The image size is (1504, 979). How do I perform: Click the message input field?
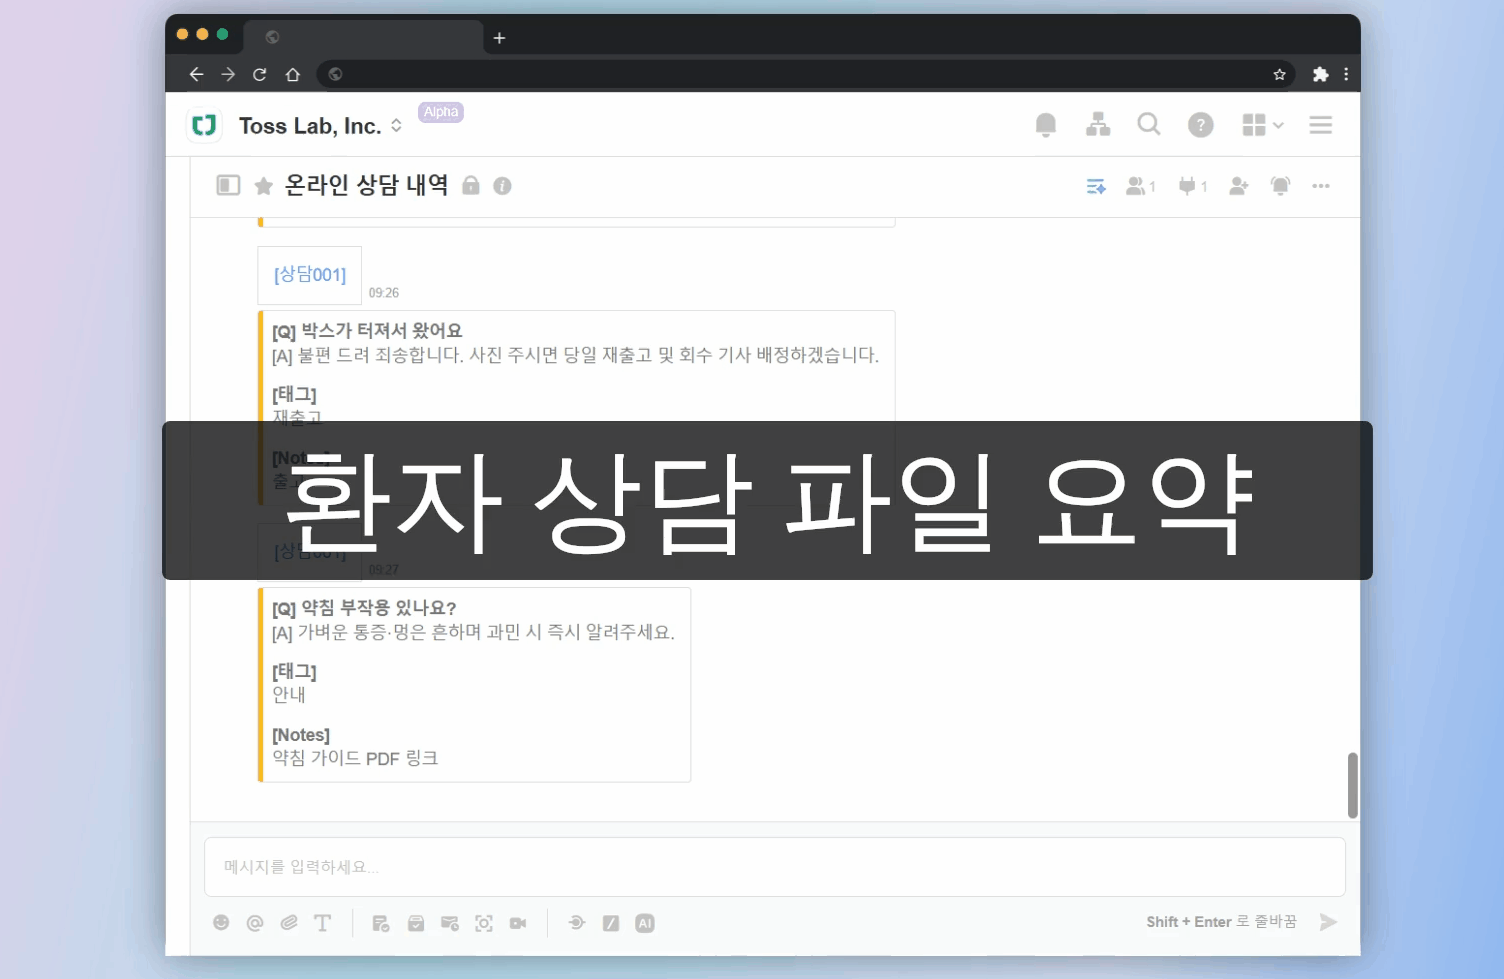pyautogui.click(x=774, y=867)
